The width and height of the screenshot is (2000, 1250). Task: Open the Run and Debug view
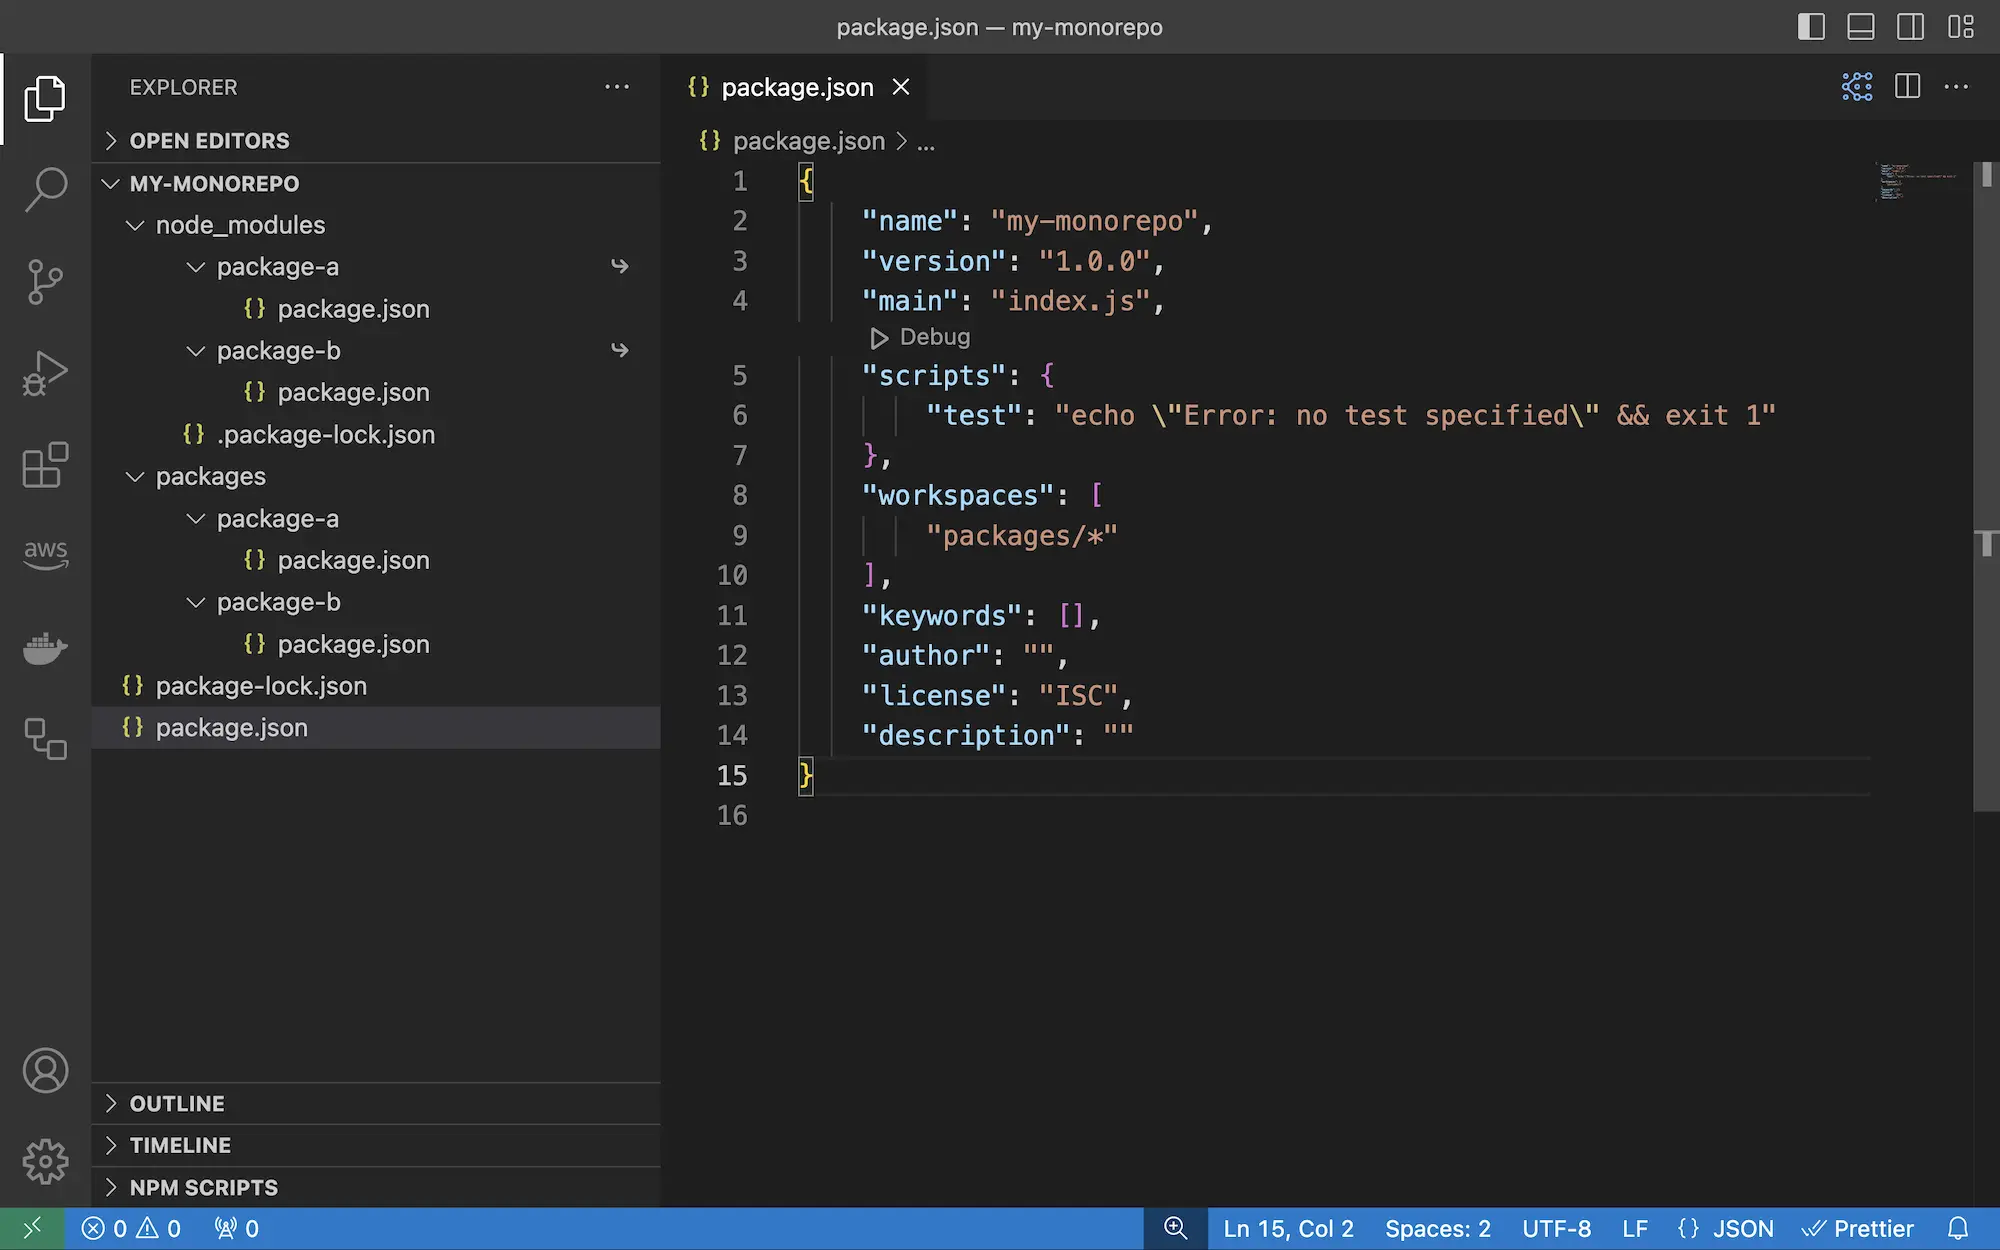point(45,373)
